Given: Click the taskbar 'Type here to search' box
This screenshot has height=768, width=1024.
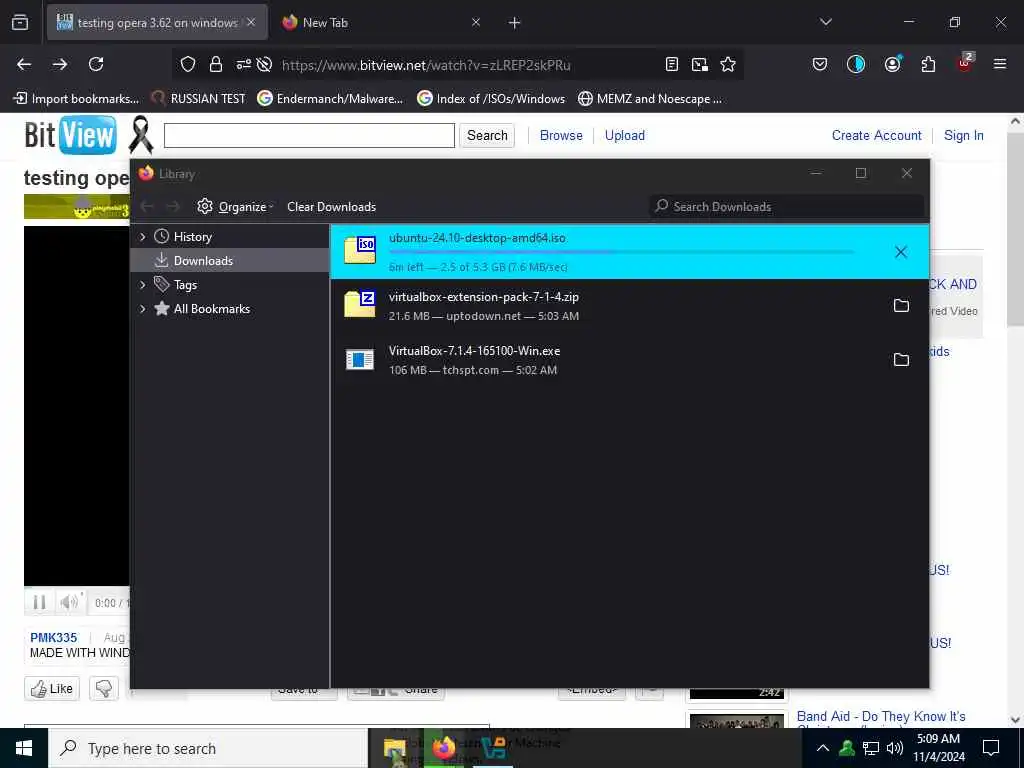Looking at the screenshot, I should click(208, 748).
